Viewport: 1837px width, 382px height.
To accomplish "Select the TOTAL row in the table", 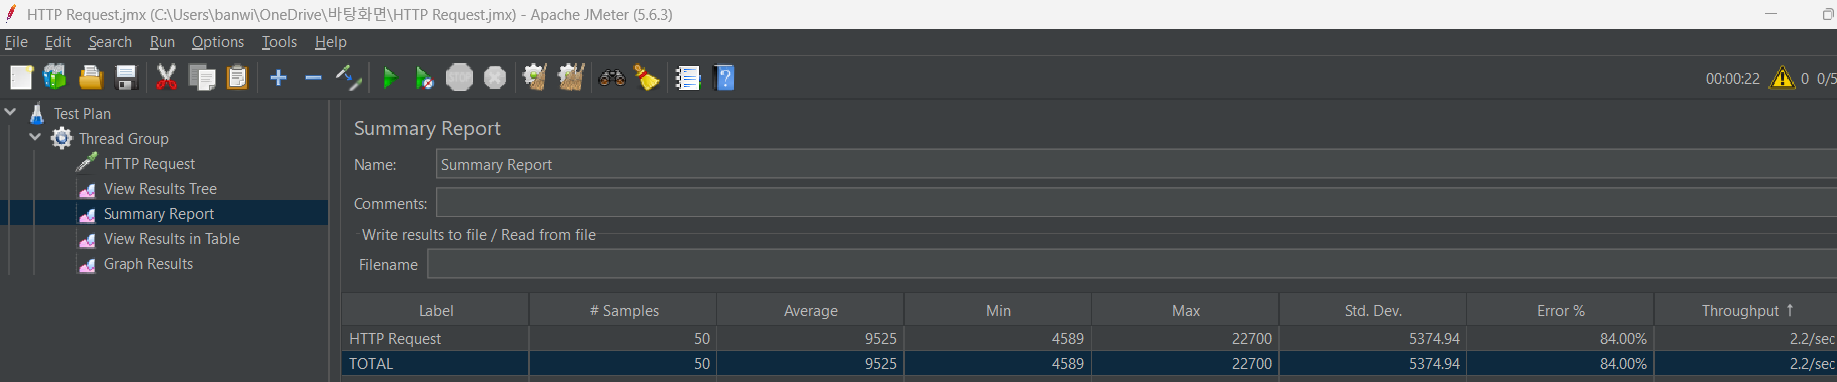I will [x=1089, y=364].
